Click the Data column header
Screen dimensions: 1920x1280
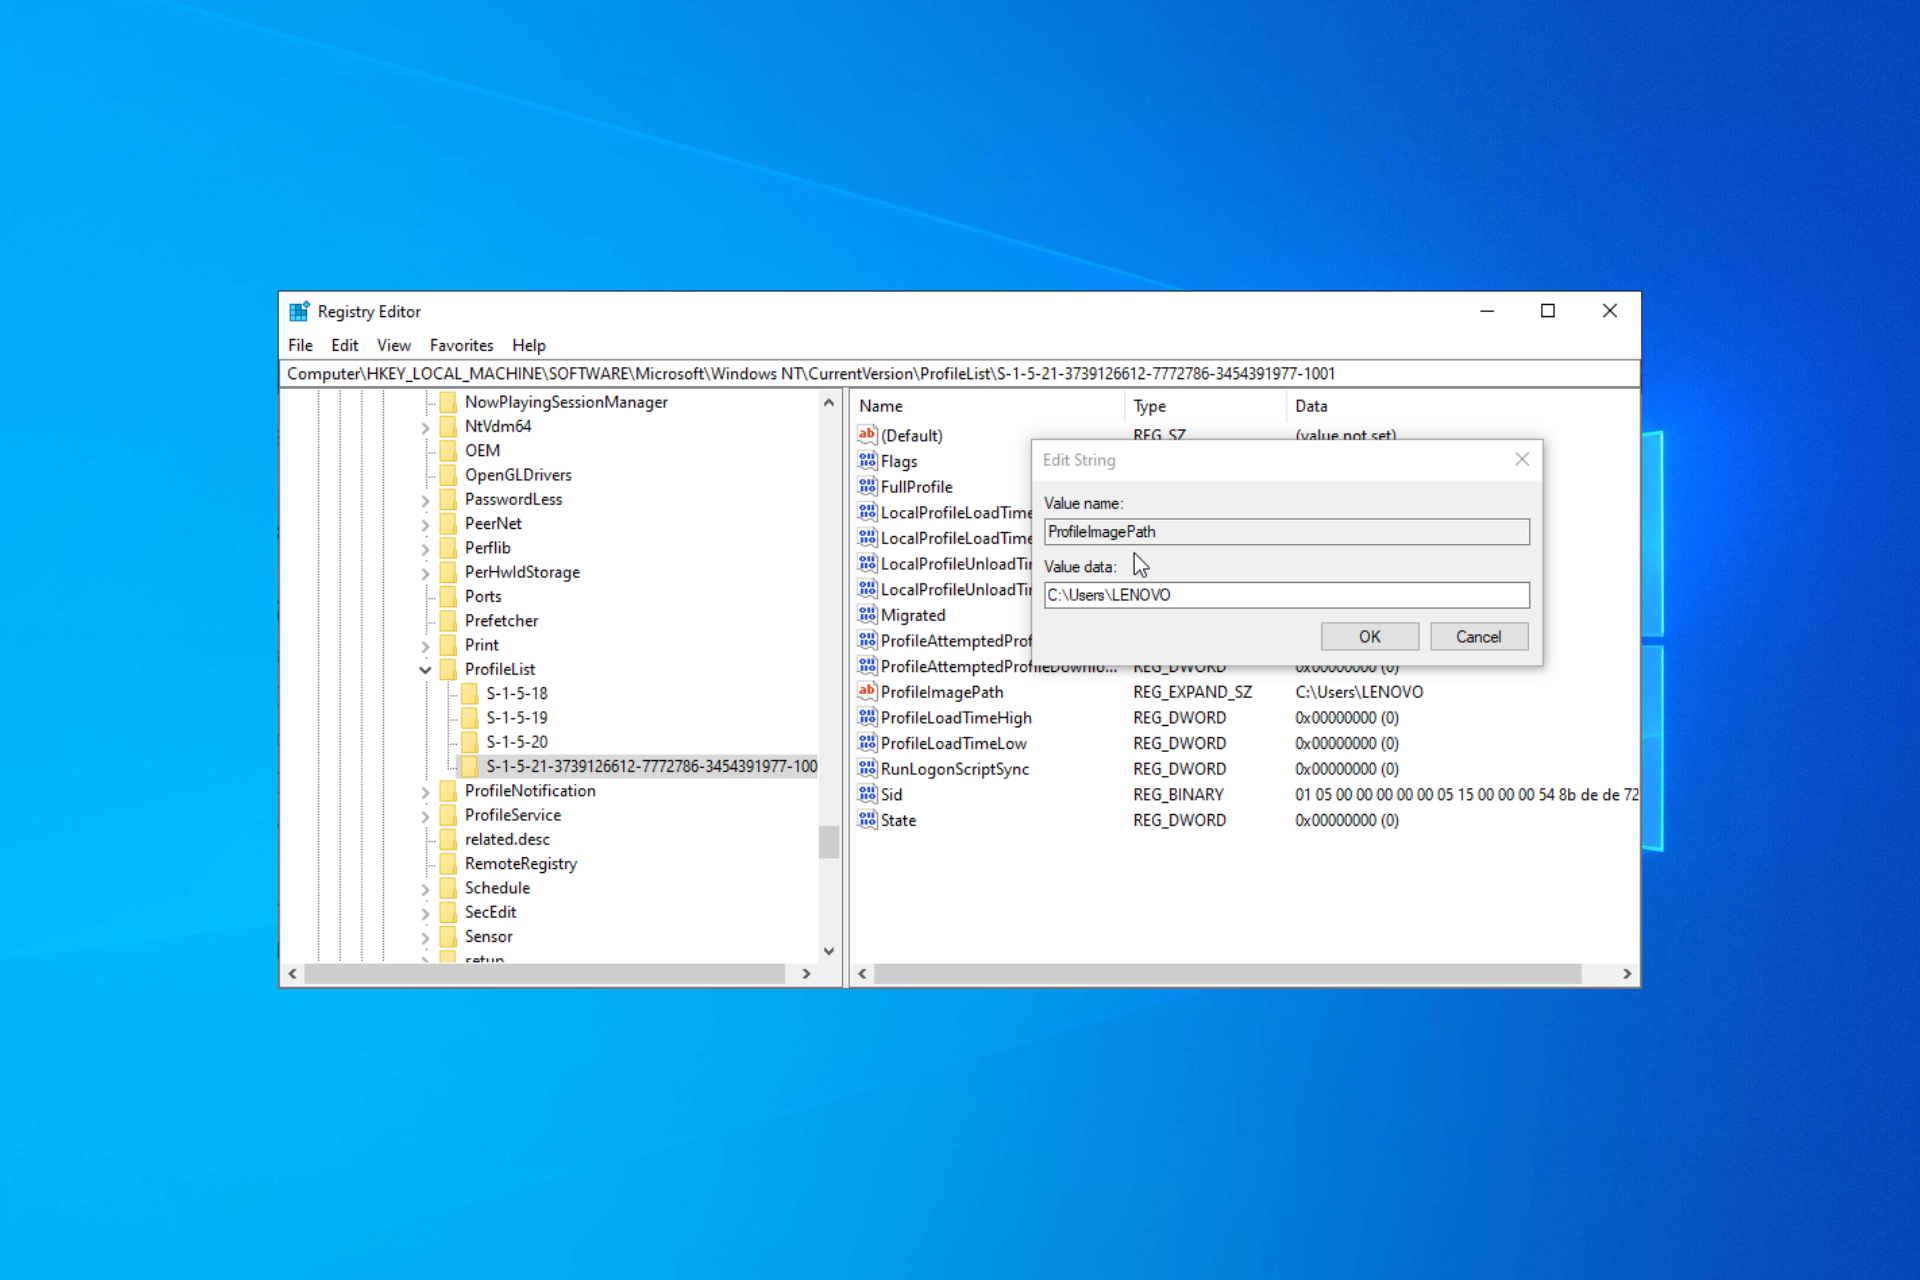1462,406
